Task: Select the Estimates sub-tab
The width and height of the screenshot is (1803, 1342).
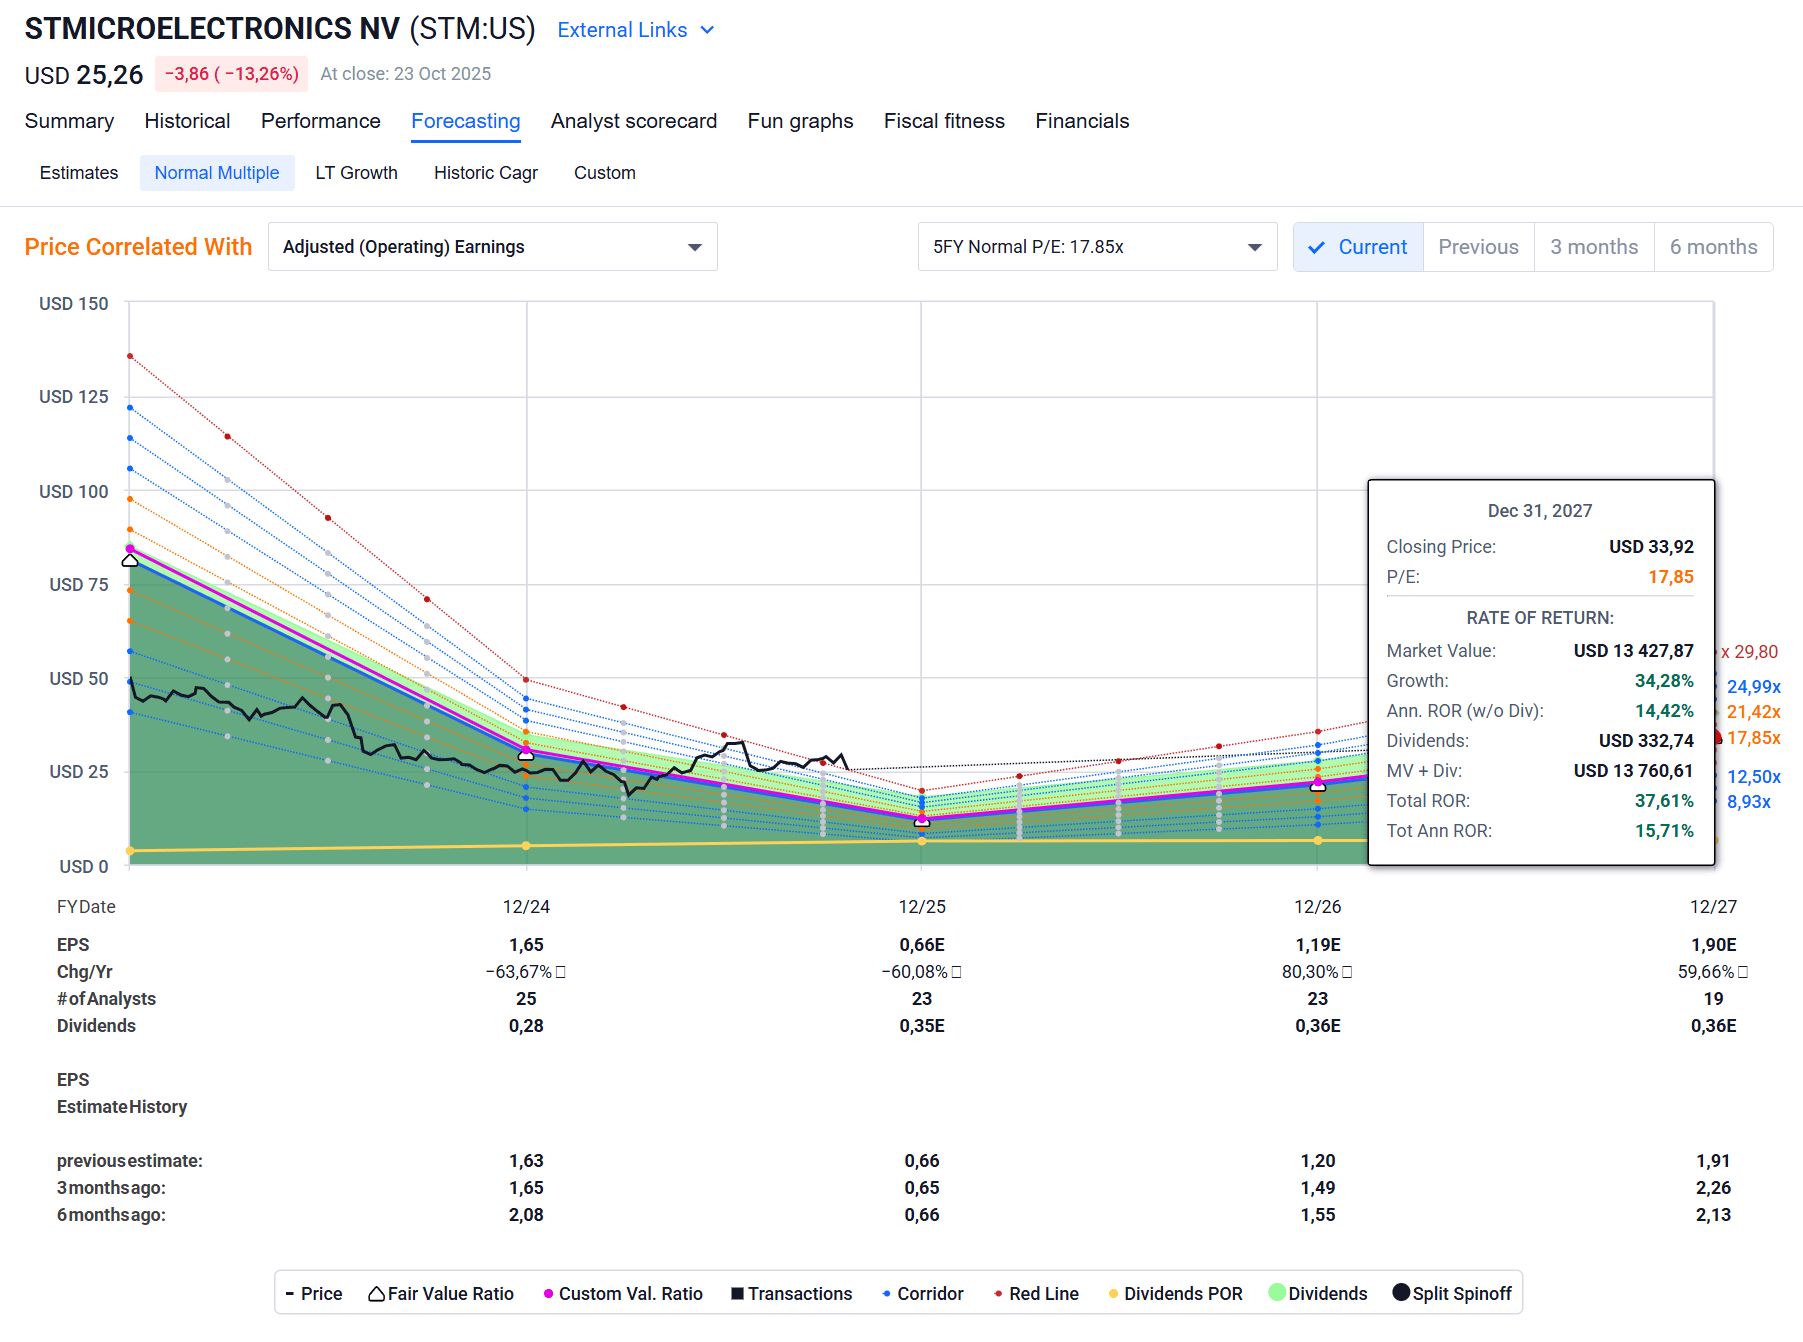Action: coord(79,173)
